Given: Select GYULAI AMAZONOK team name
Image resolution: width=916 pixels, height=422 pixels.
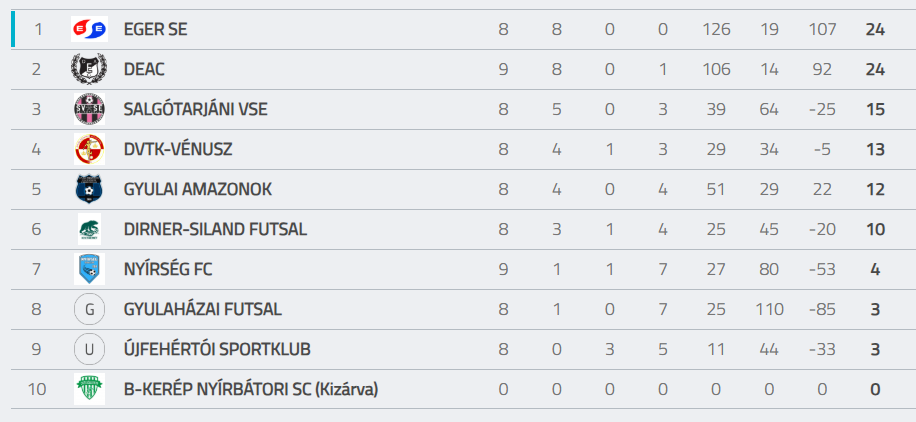Looking at the screenshot, I should 197,189.
